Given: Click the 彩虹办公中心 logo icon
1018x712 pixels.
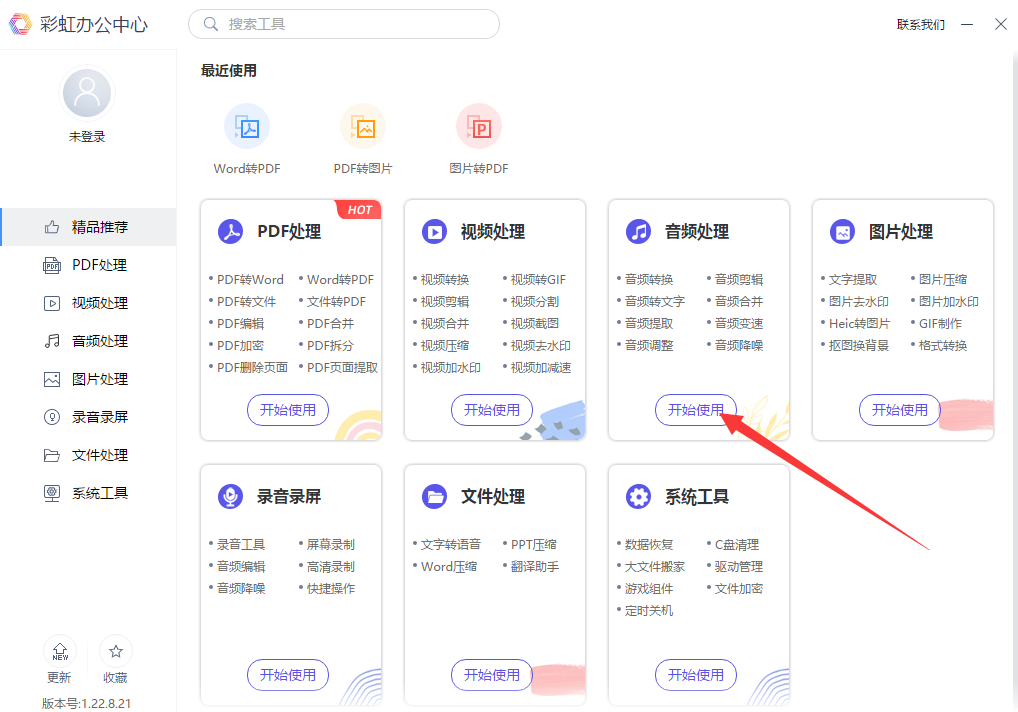Looking at the screenshot, I should (20, 24).
